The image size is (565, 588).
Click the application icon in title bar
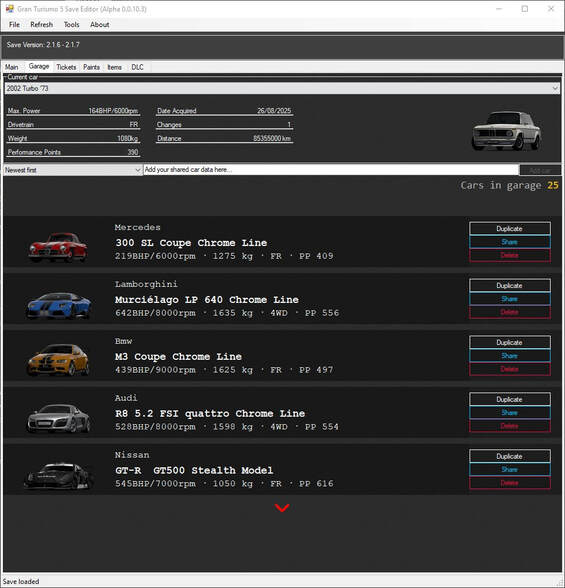[10, 9]
